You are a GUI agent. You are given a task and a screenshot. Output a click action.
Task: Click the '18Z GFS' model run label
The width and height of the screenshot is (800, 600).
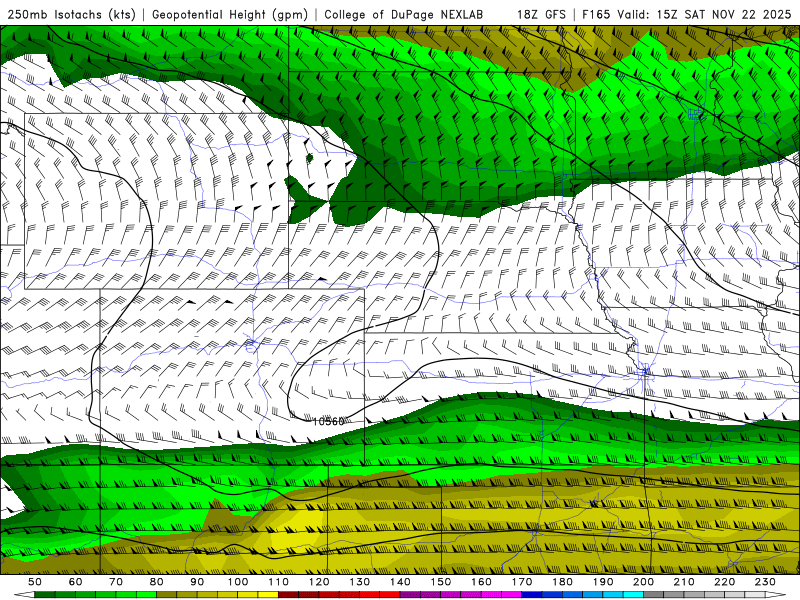tap(541, 14)
